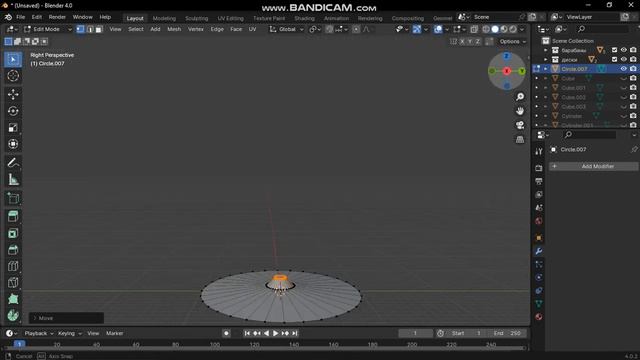The image size is (640, 360).
Task: Pick the Scale tool in toolbar
Action: [13, 127]
